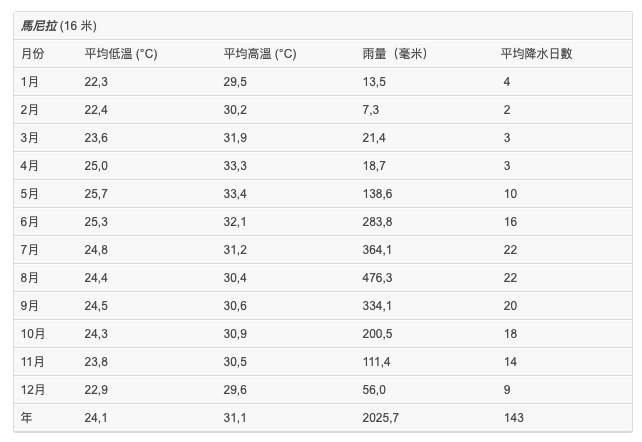This screenshot has height=442, width=642.
Task: Select the 12月 row label
Action: click(33, 389)
